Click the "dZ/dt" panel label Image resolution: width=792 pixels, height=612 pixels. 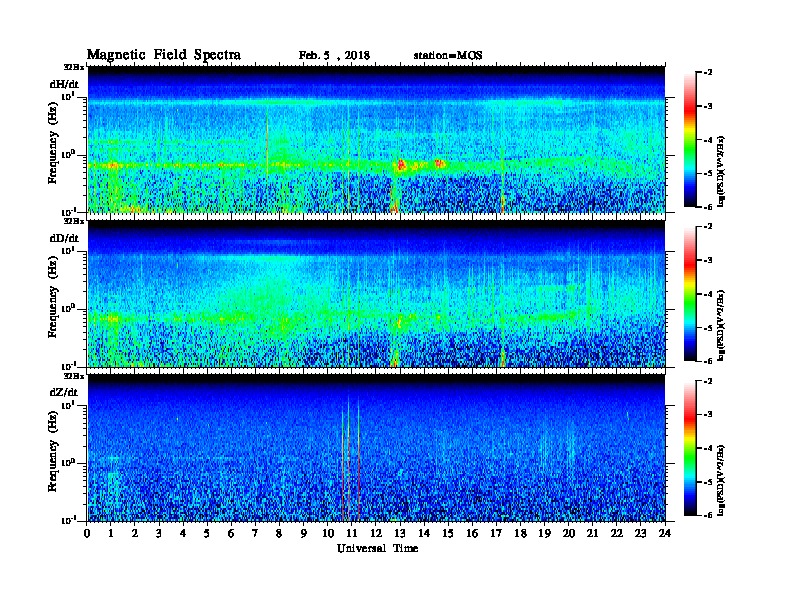pos(64,392)
